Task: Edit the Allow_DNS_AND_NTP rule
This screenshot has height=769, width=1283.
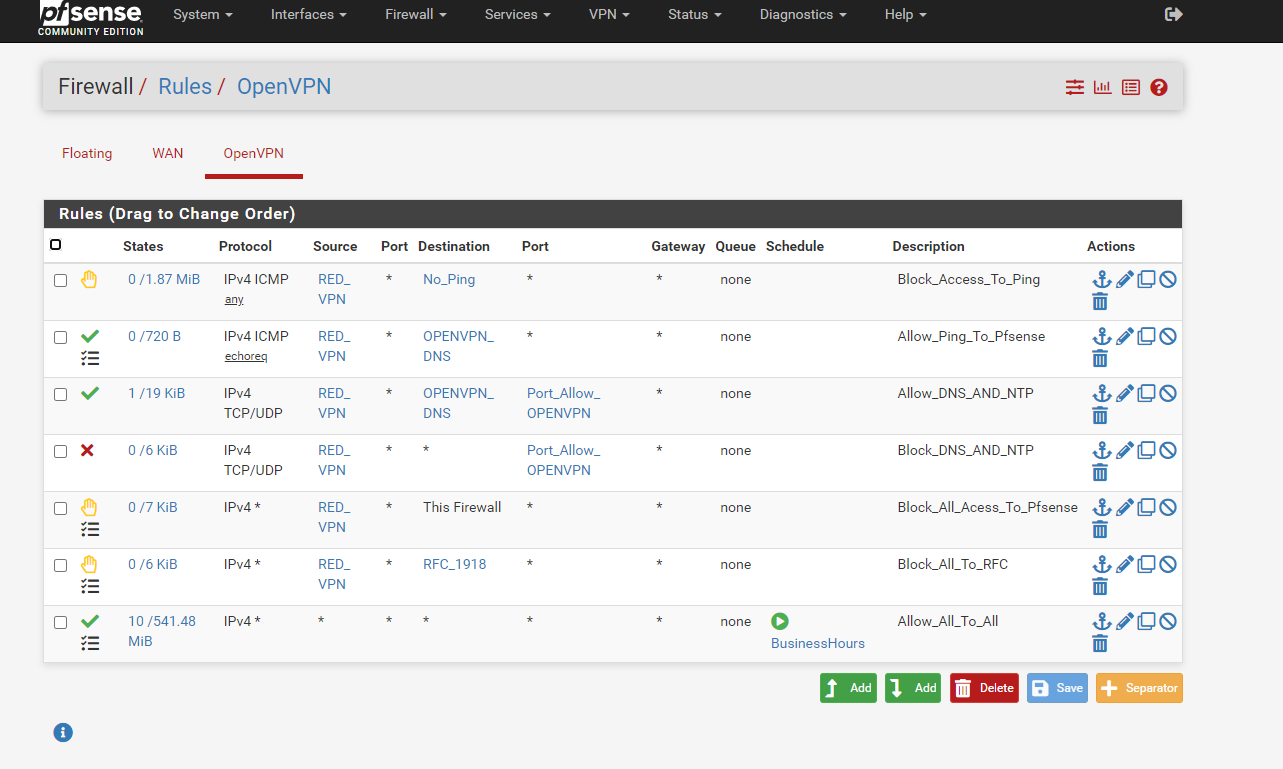Action: click(1125, 393)
